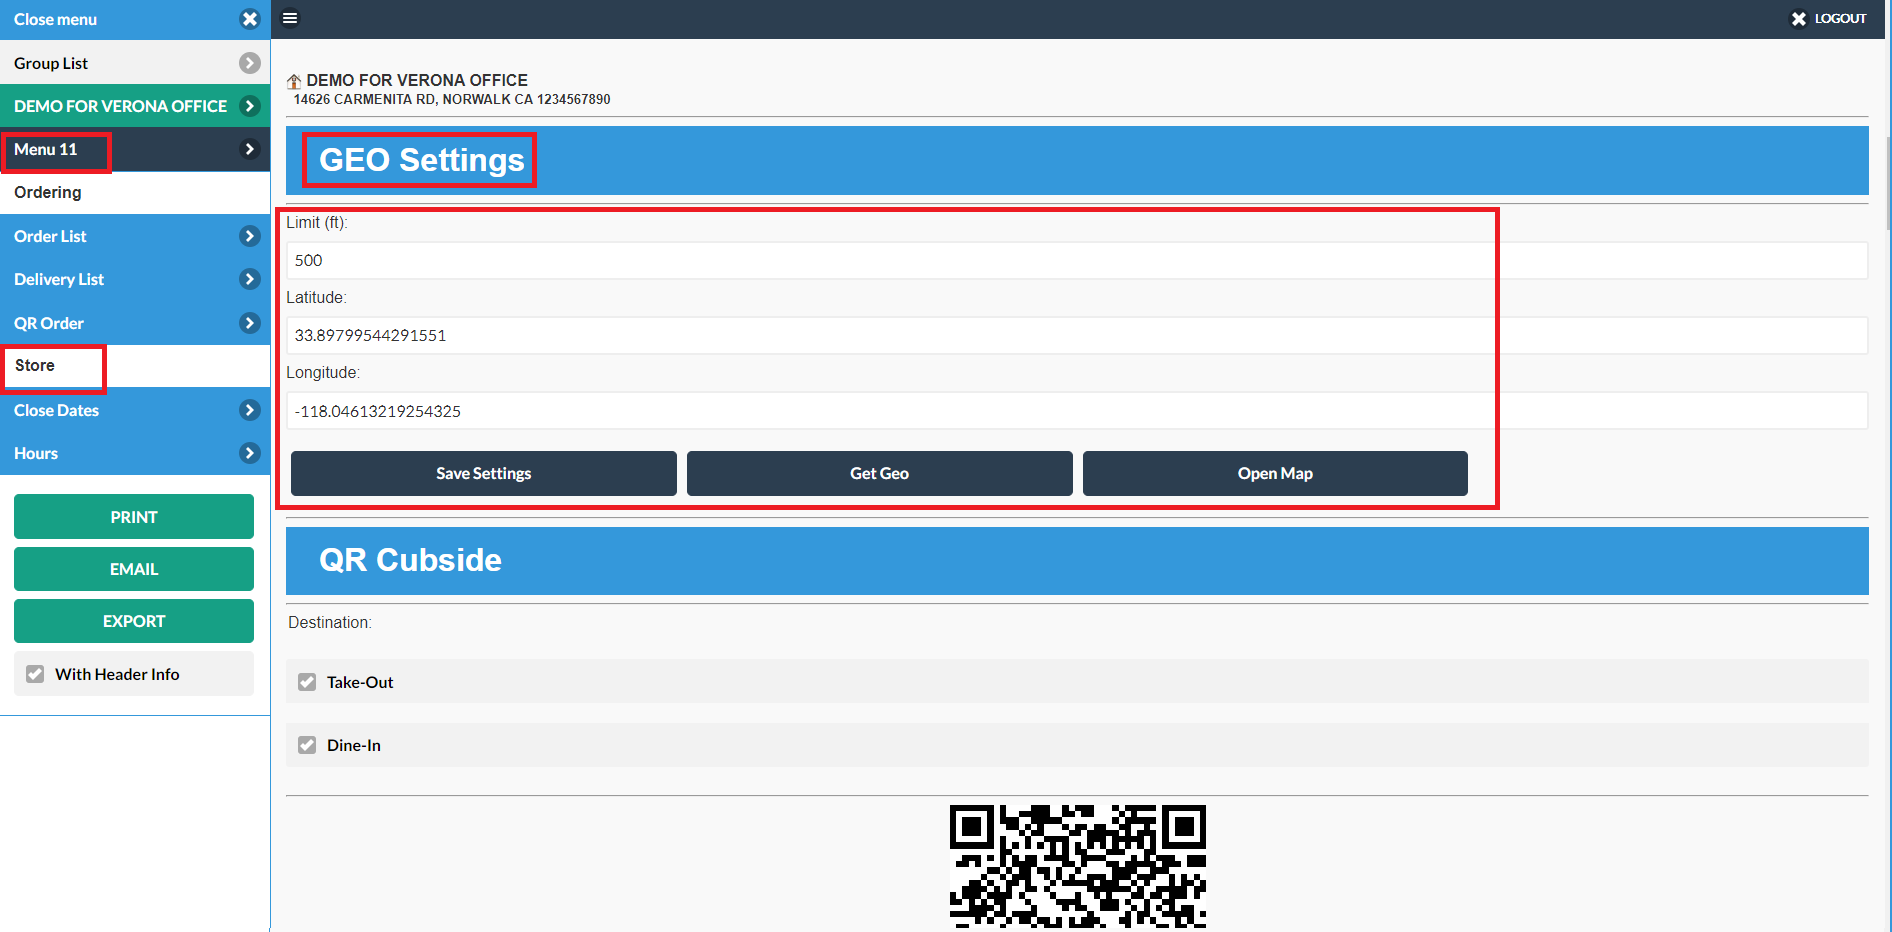Image resolution: width=1892 pixels, height=932 pixels.
Task: Go to the QR Order menu item
Action: point(135,323)
